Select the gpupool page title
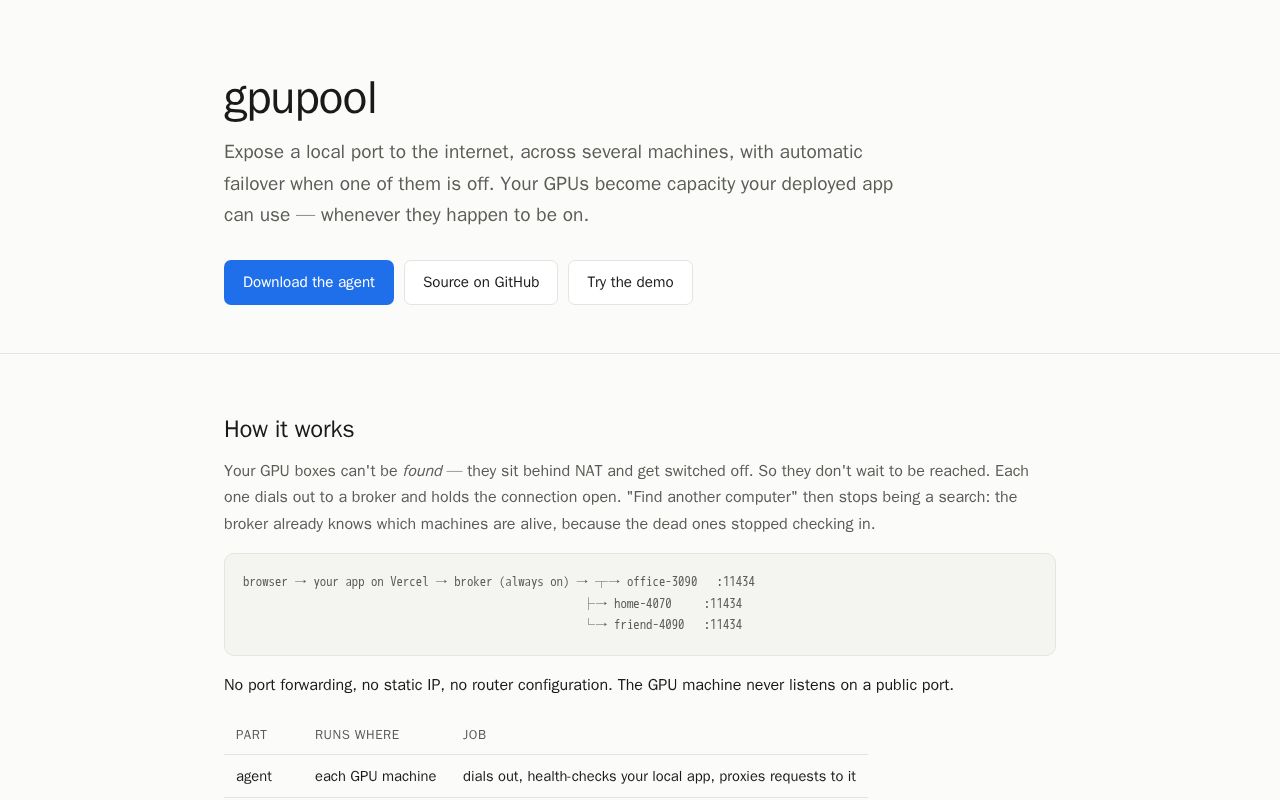The image size is (1280, 800). click(300, 99)
